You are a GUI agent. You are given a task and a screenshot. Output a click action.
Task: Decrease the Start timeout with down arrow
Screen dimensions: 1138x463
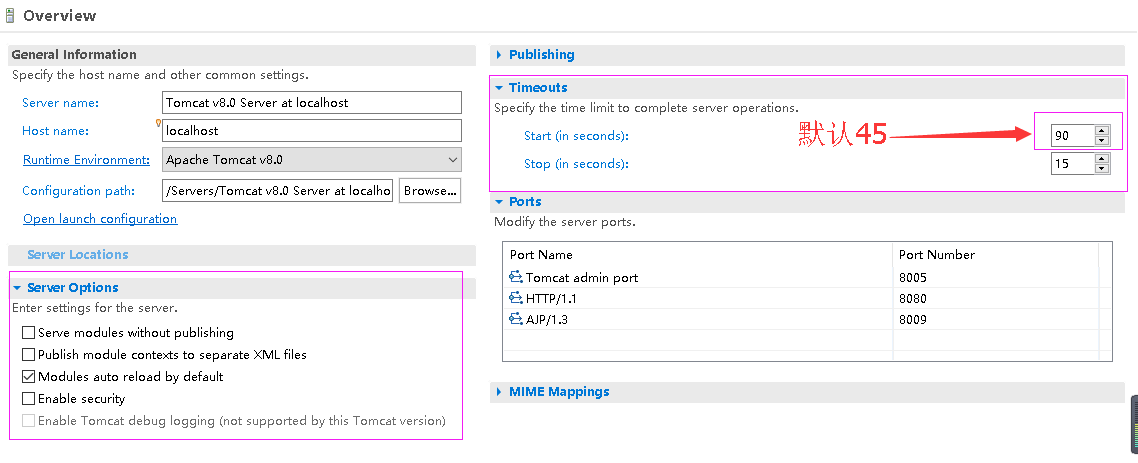(1102, 140)
